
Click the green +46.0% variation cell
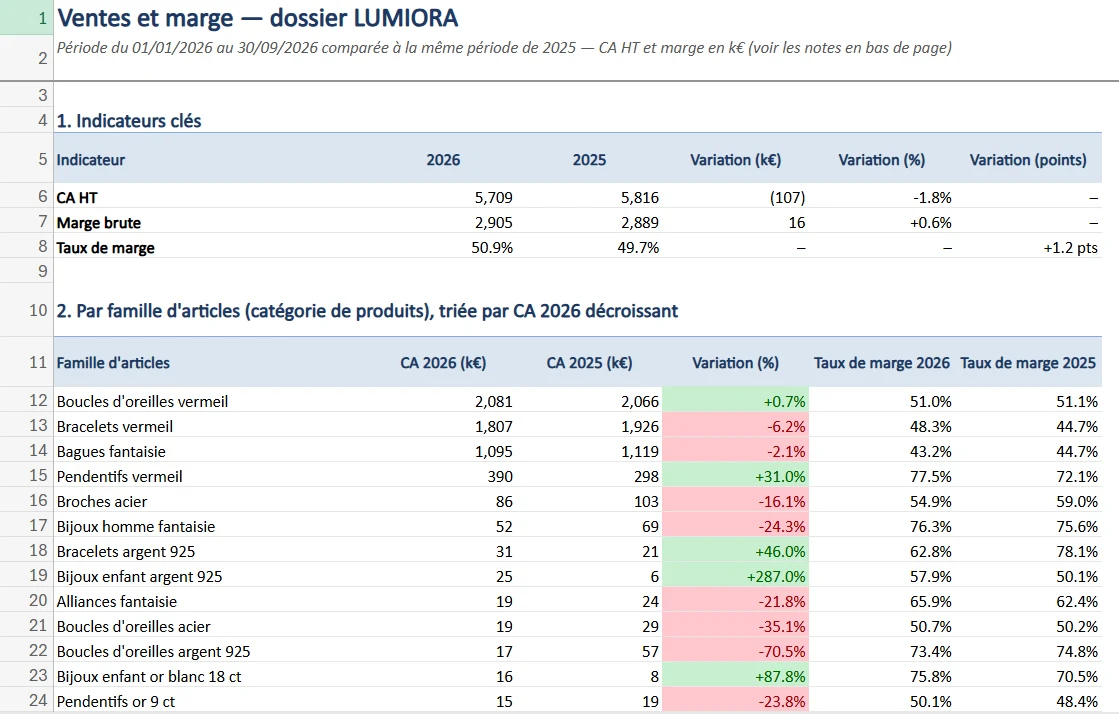pos(736,550)
